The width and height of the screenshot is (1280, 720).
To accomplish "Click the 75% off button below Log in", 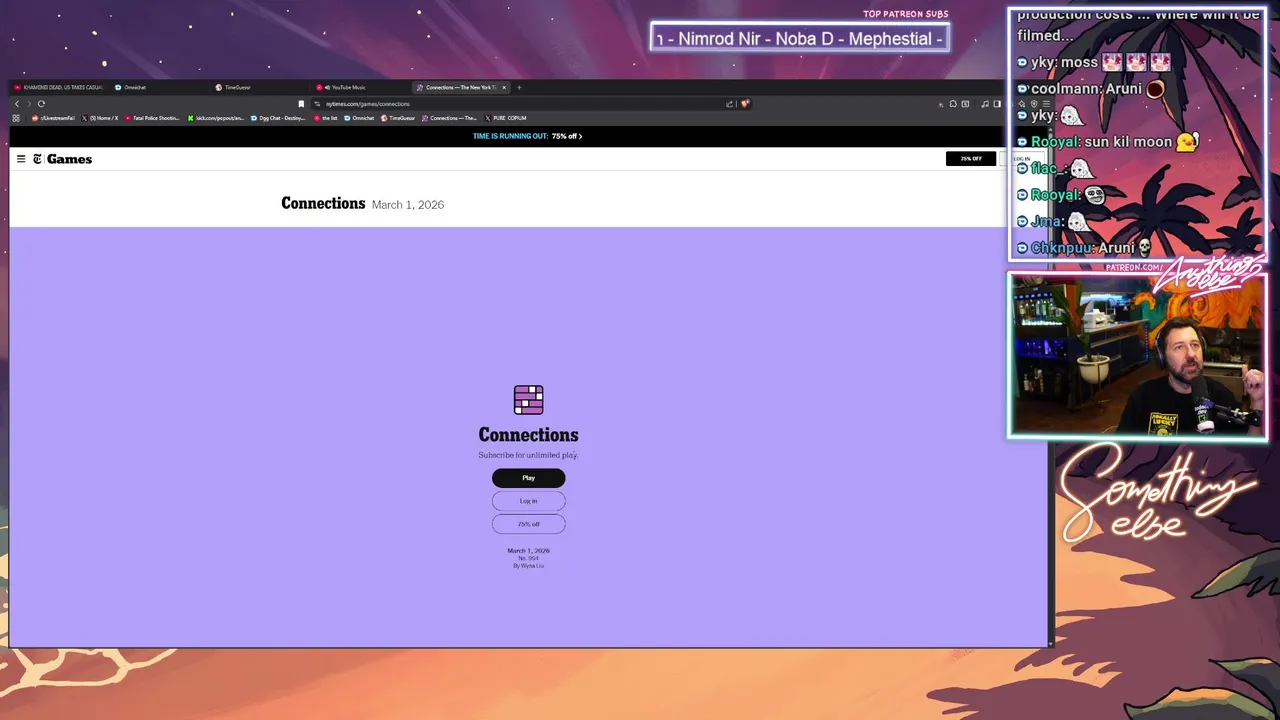I will pyautogui.click(x=528, y=524).
